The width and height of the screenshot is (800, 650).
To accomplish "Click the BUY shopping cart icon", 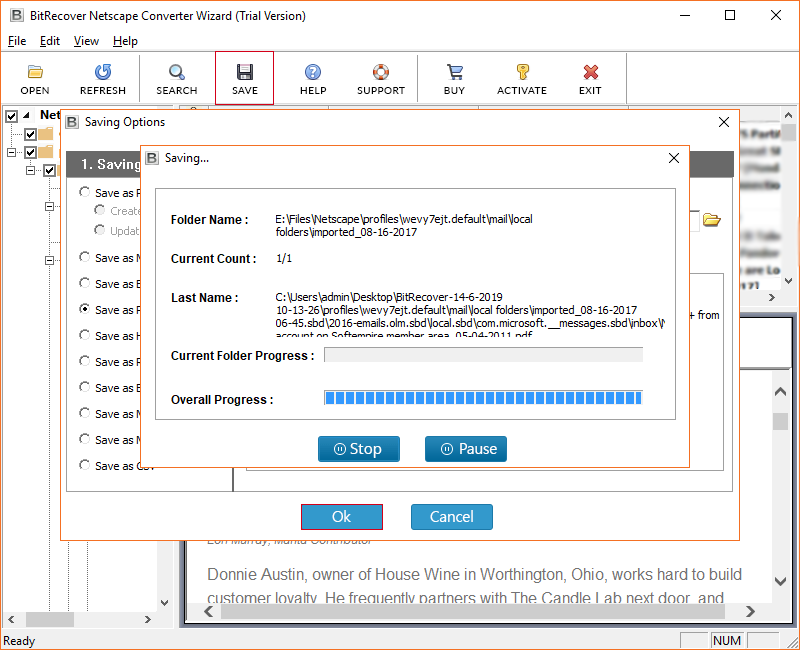I will 454,72.
